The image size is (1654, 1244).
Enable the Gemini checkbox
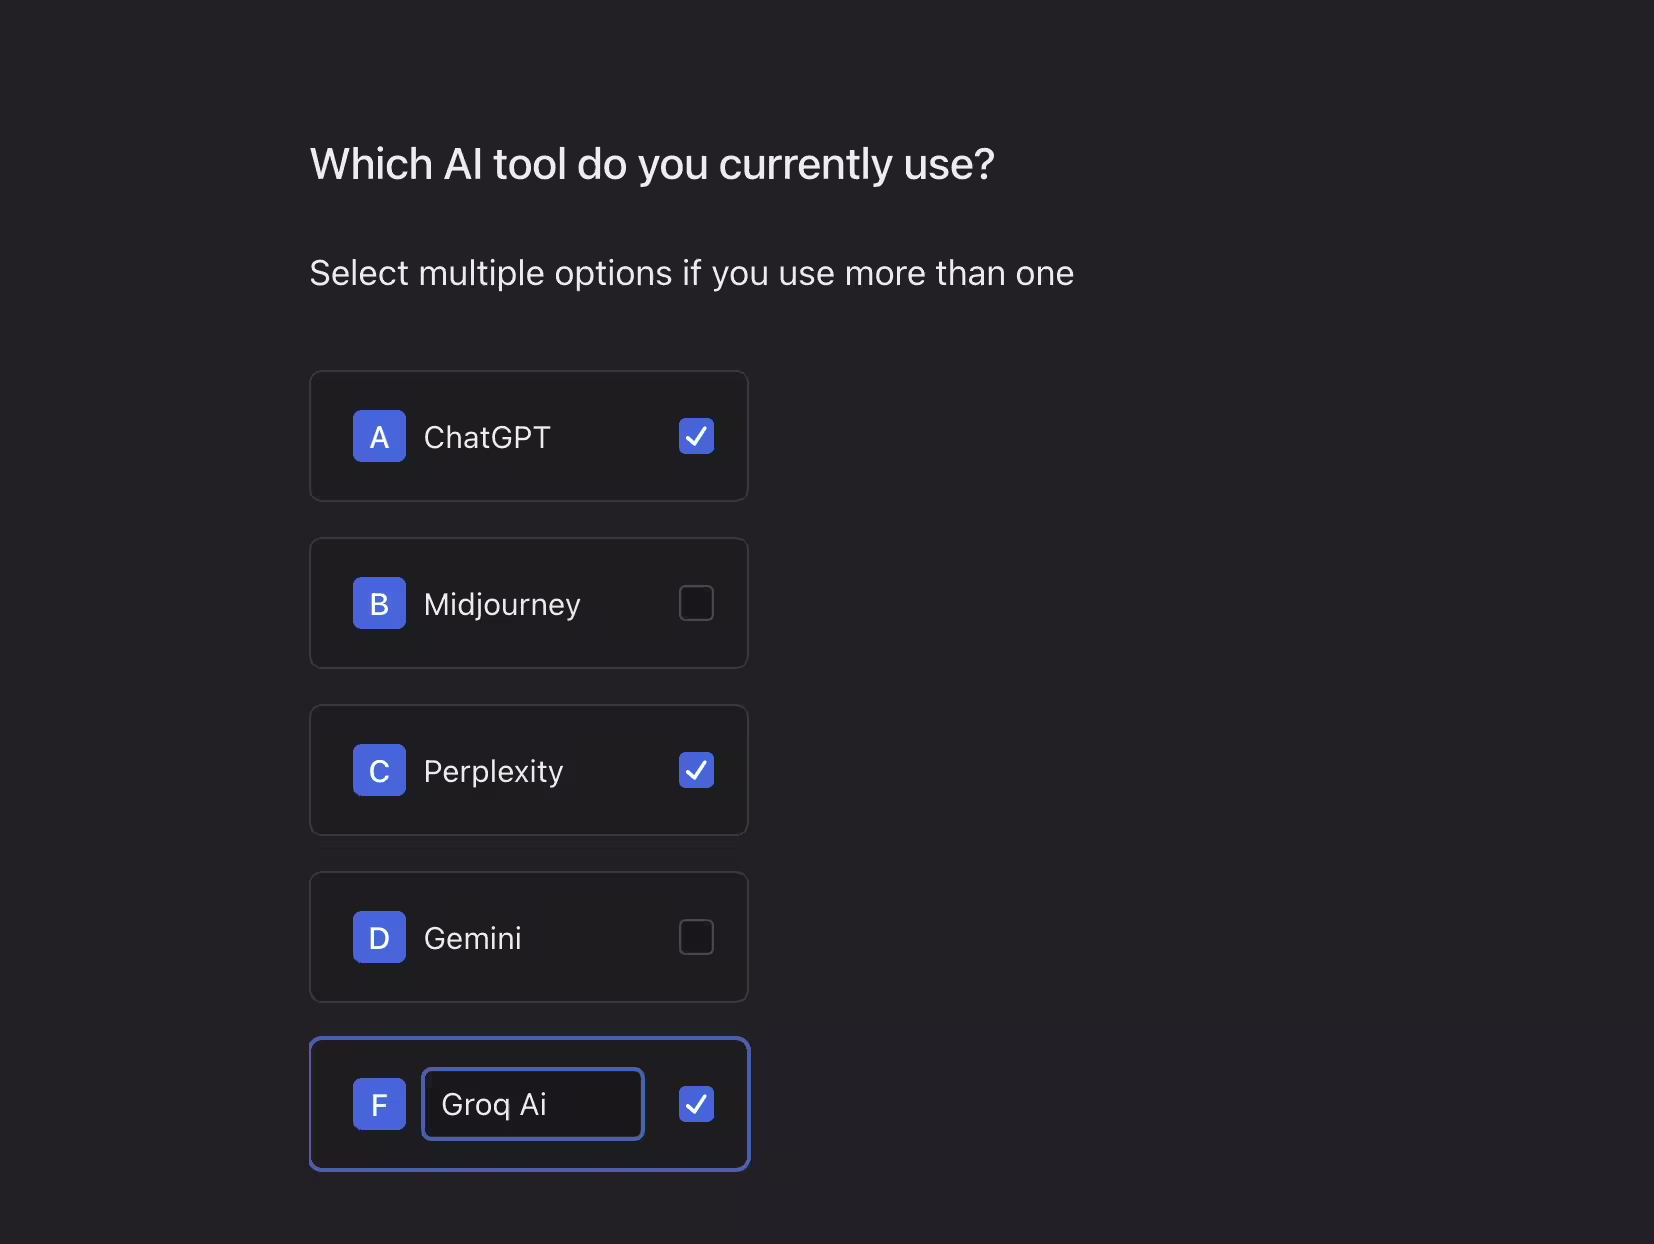point(696,937)
